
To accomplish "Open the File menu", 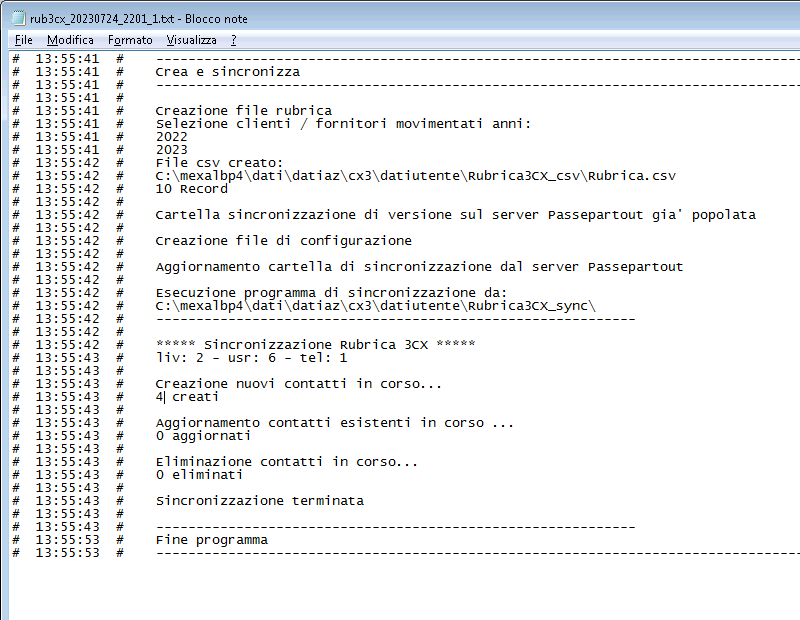I will [24, 40].
